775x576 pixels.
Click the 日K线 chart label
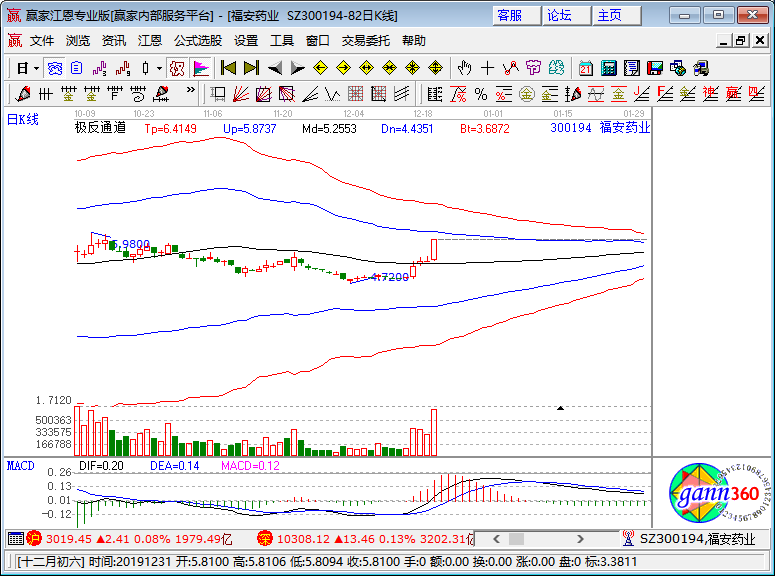23,119
